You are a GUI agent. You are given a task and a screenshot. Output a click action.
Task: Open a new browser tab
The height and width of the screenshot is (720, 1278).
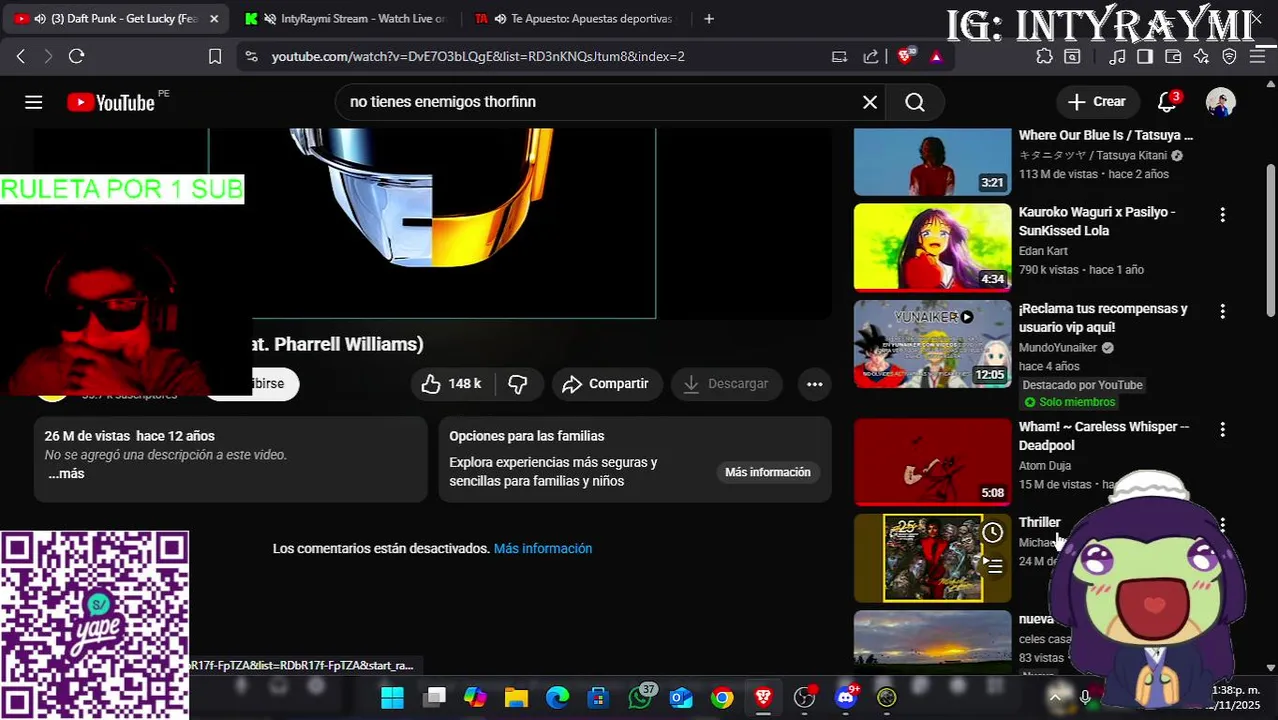708,18
